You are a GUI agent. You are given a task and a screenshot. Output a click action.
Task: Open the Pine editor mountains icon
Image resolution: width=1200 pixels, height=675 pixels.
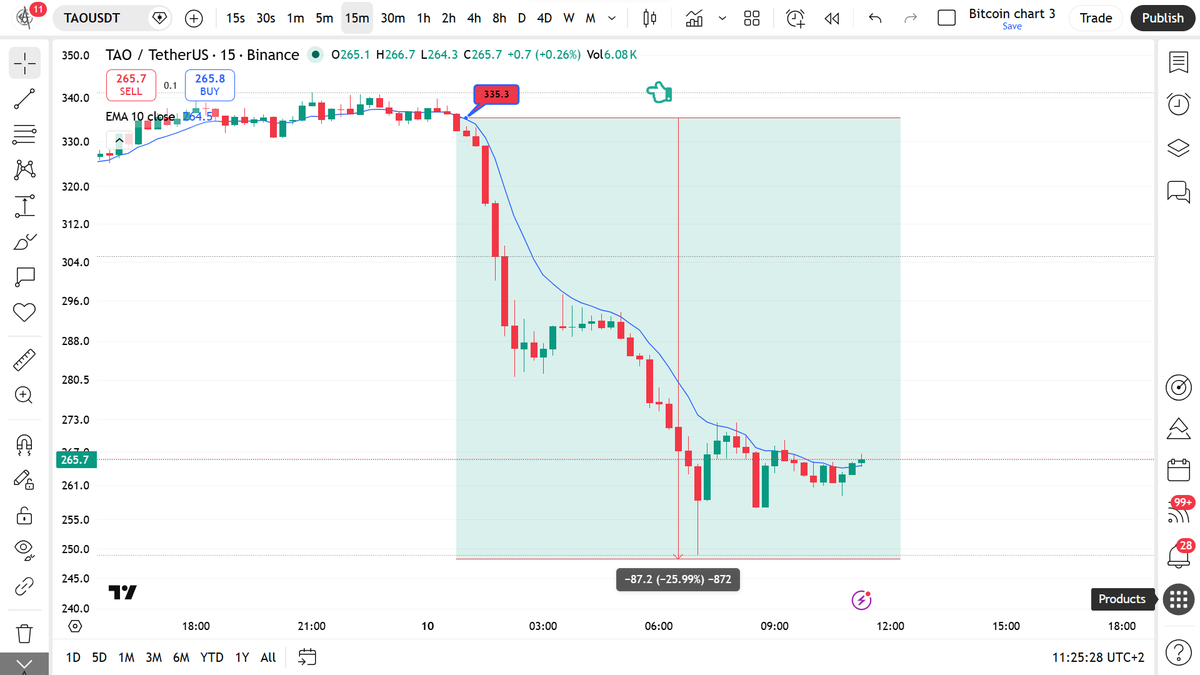(x=1179, y=429)
